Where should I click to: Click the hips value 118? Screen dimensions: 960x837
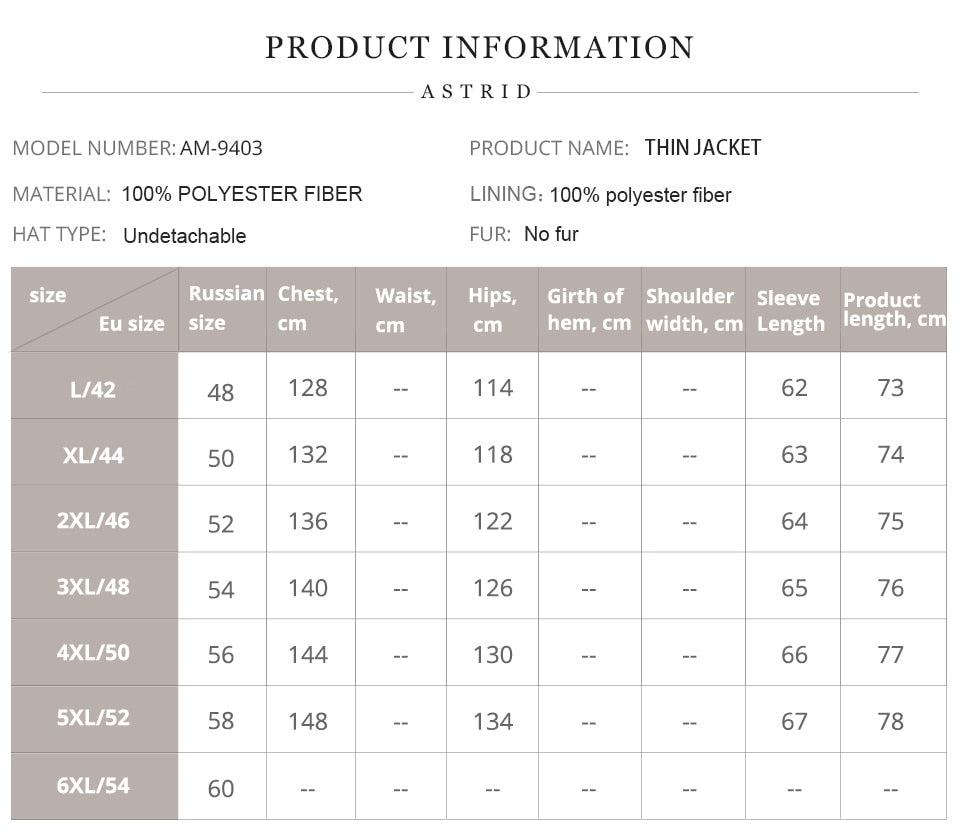coord(492,455)
